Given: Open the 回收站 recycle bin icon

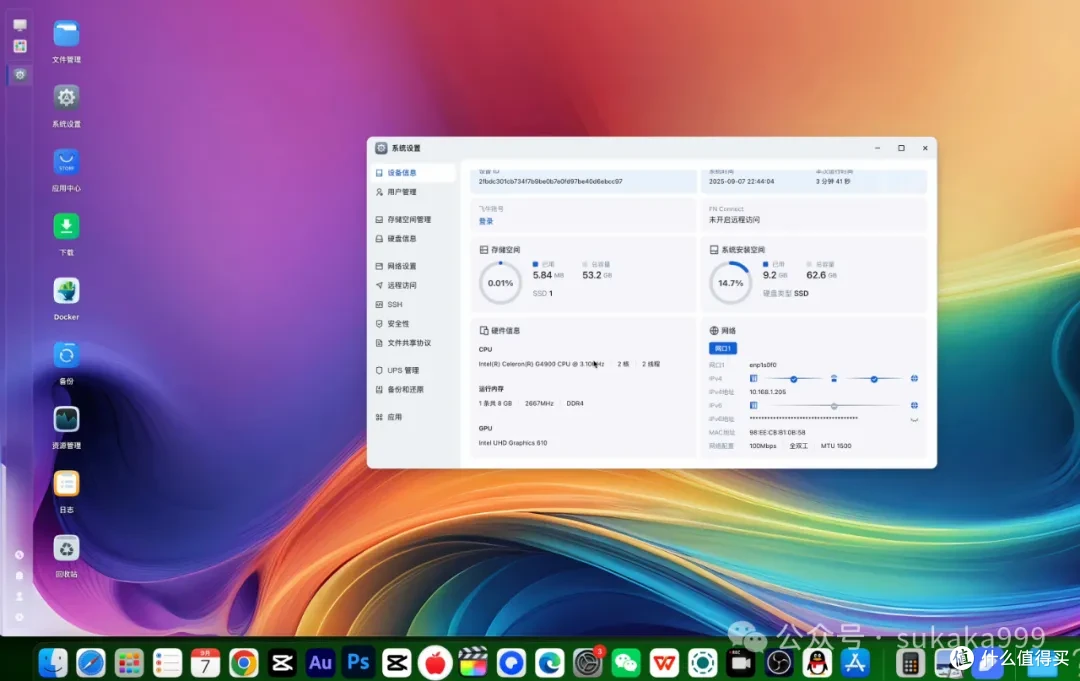Looking at the screenshot, I should pyautogui.click(x=66, y=548).
